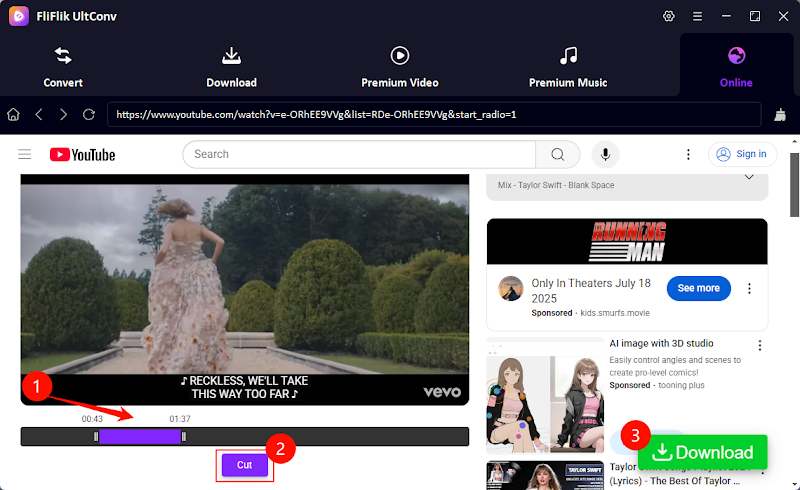Click the See more button
The height and width of the screenshot is (490, 800).
tap(698, 288)
